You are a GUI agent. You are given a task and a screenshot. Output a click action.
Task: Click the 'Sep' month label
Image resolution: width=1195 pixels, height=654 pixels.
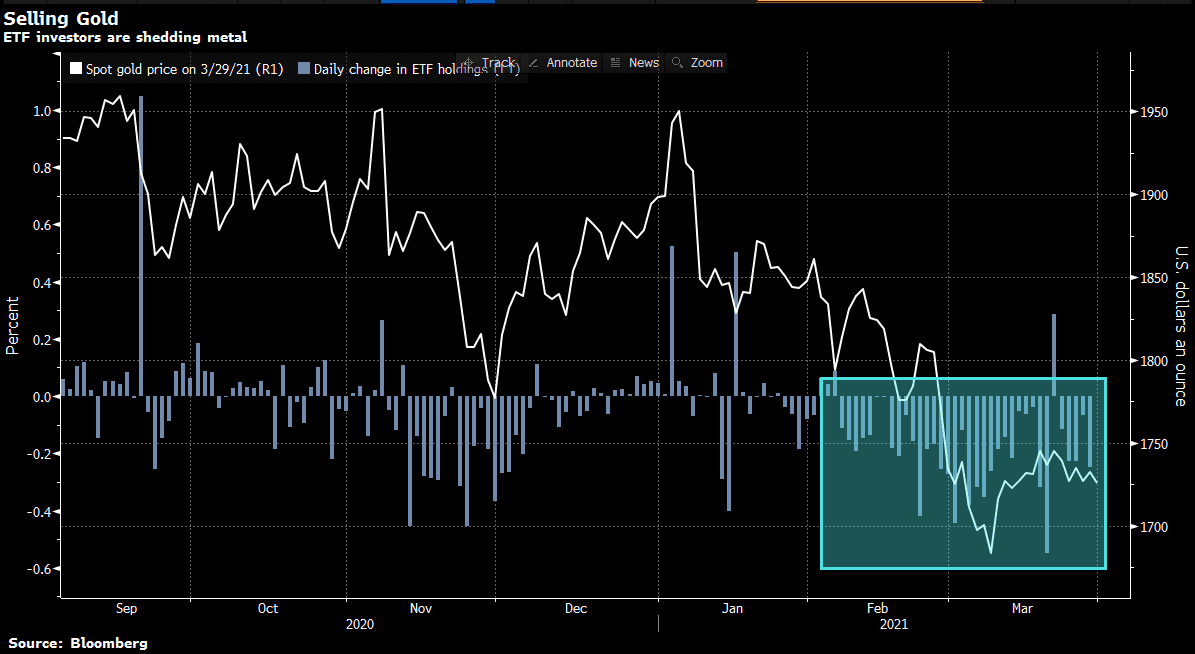127,608
